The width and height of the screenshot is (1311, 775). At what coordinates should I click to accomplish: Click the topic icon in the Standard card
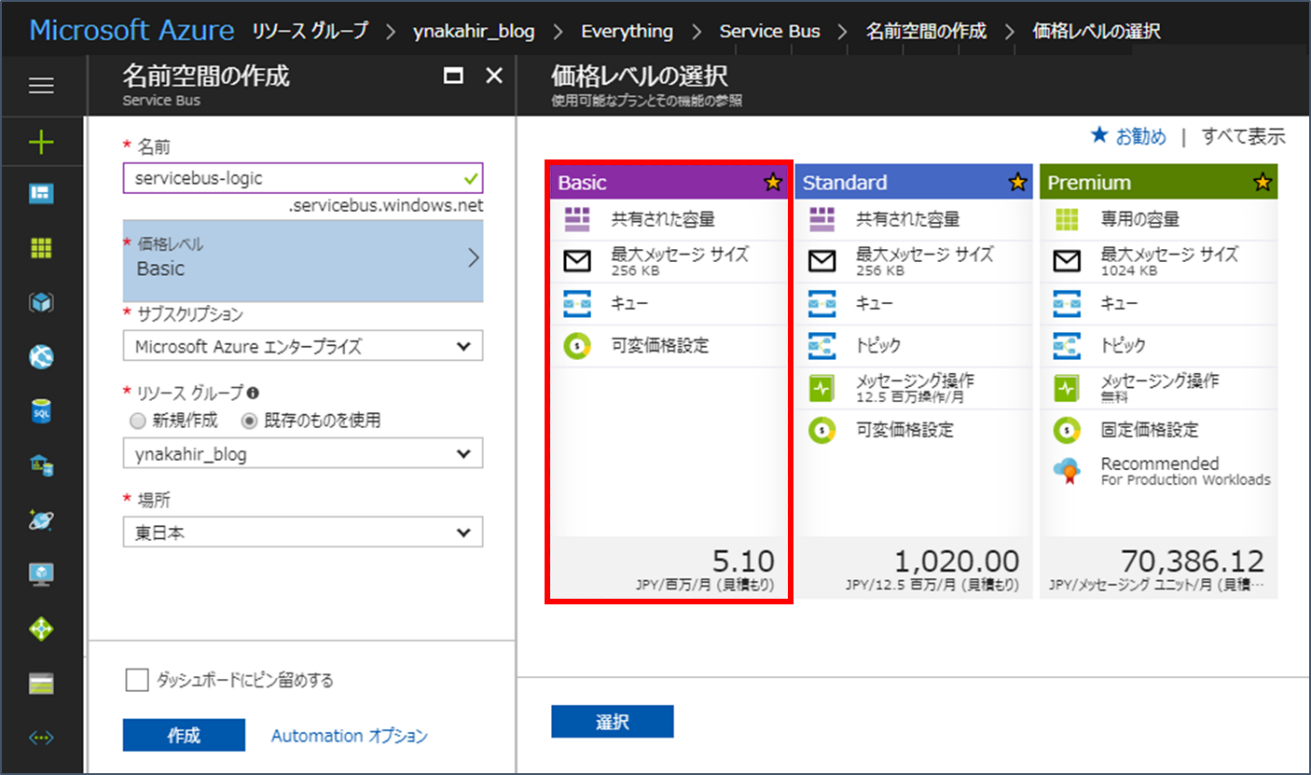[822, 346]
